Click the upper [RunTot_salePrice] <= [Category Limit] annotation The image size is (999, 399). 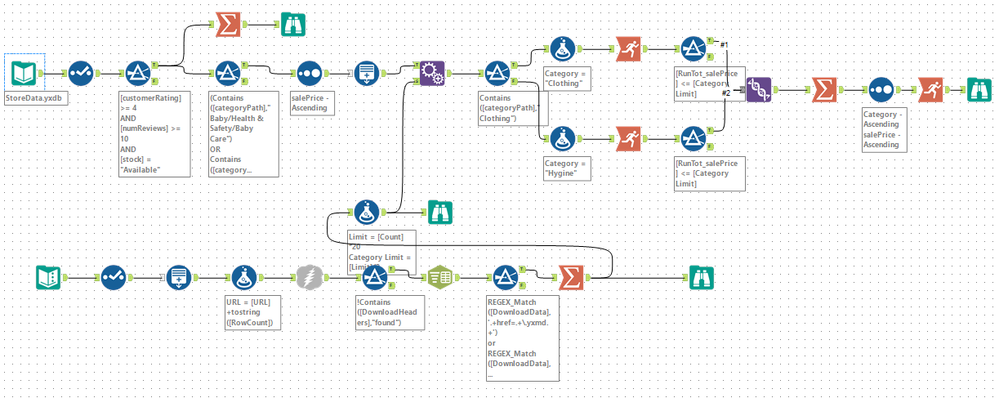point(710,84)
